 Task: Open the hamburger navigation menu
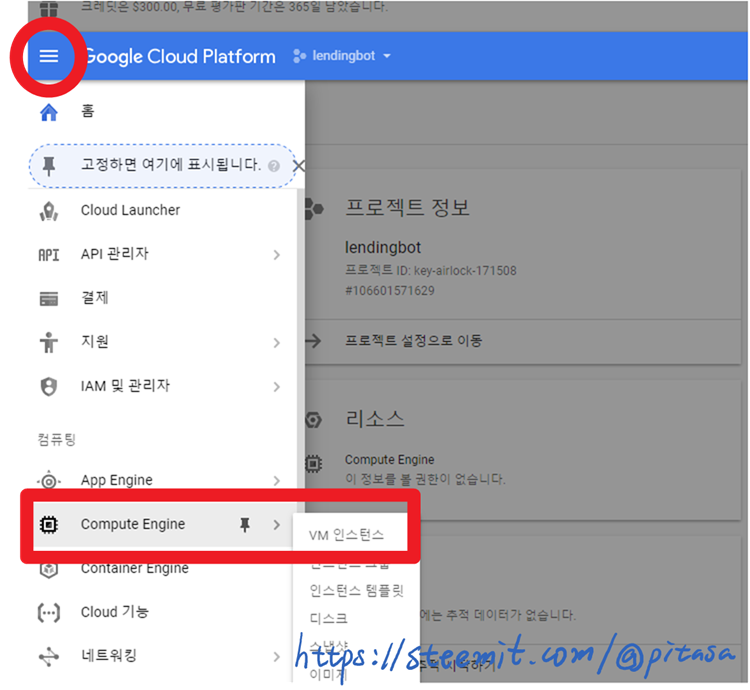click(x=49, y=56)
